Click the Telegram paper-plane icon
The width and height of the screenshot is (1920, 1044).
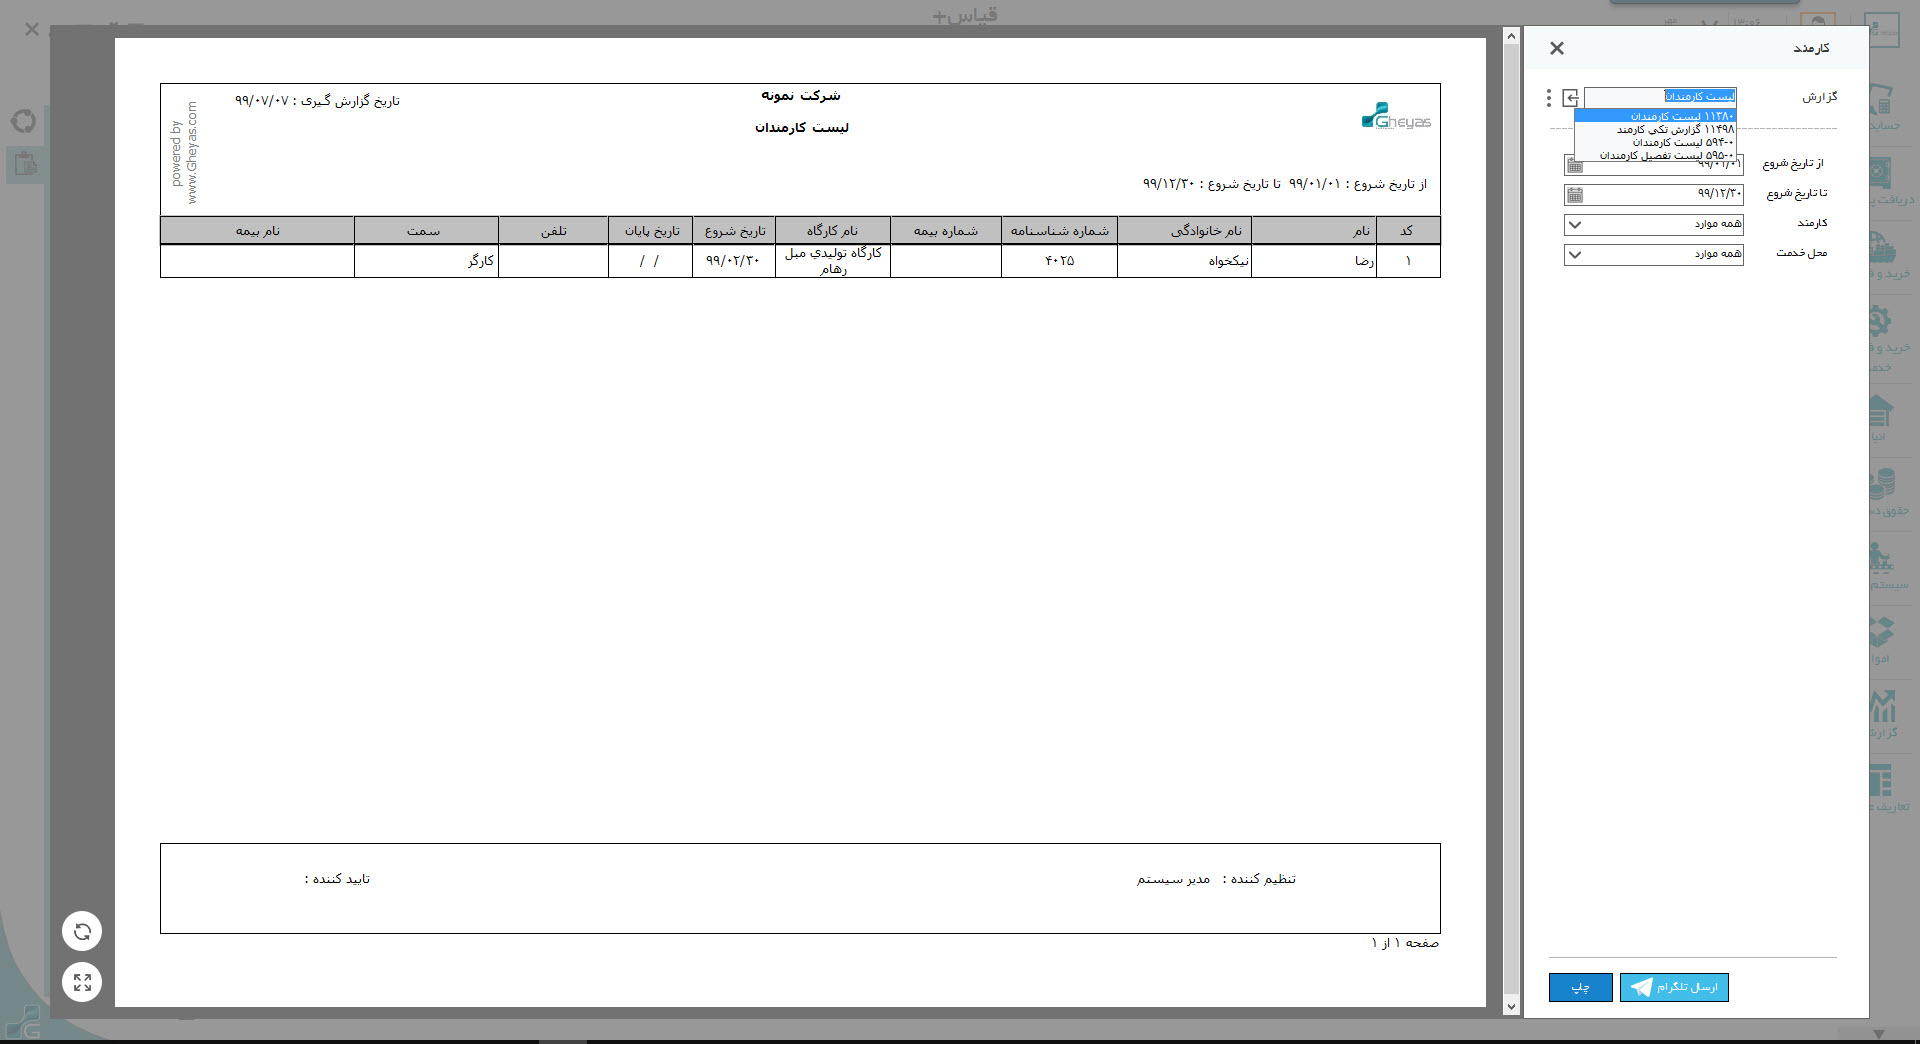point(1641,987)
